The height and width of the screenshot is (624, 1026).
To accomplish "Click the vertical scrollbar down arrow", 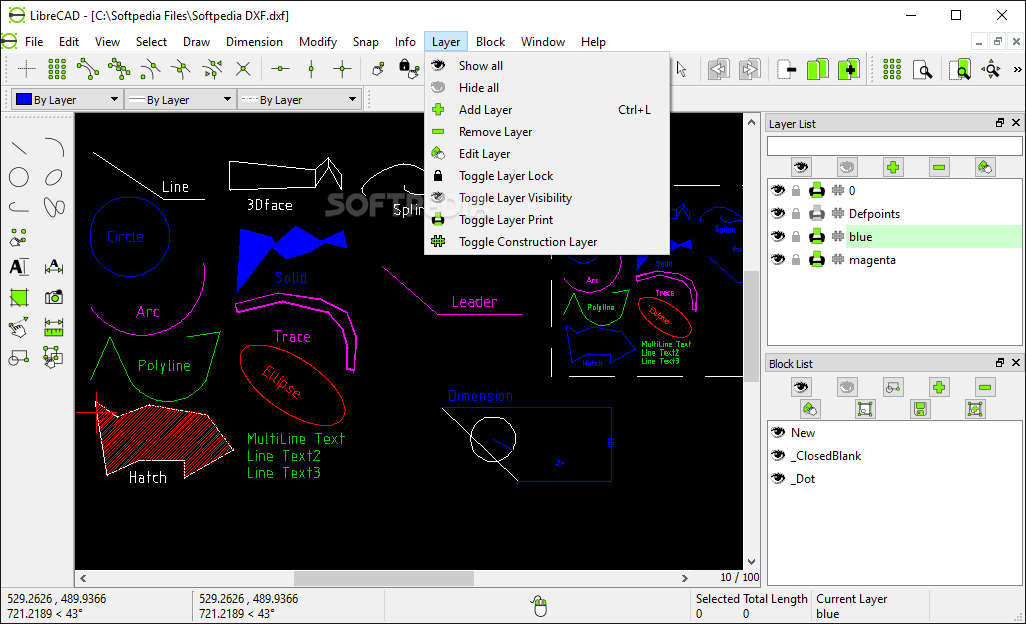I will (751, 562).
